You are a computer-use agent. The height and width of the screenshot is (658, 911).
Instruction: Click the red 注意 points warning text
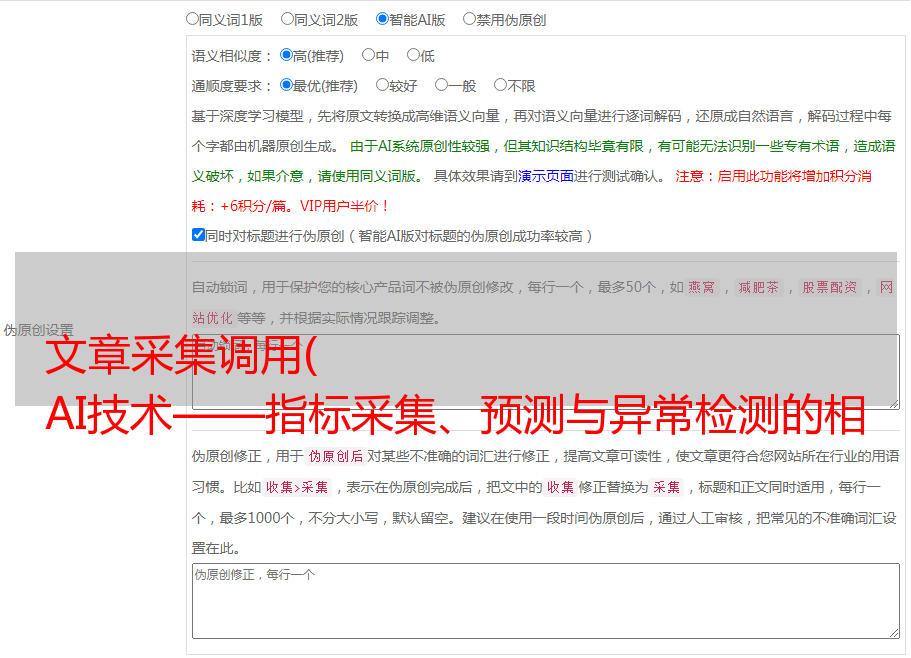(532, 191)
